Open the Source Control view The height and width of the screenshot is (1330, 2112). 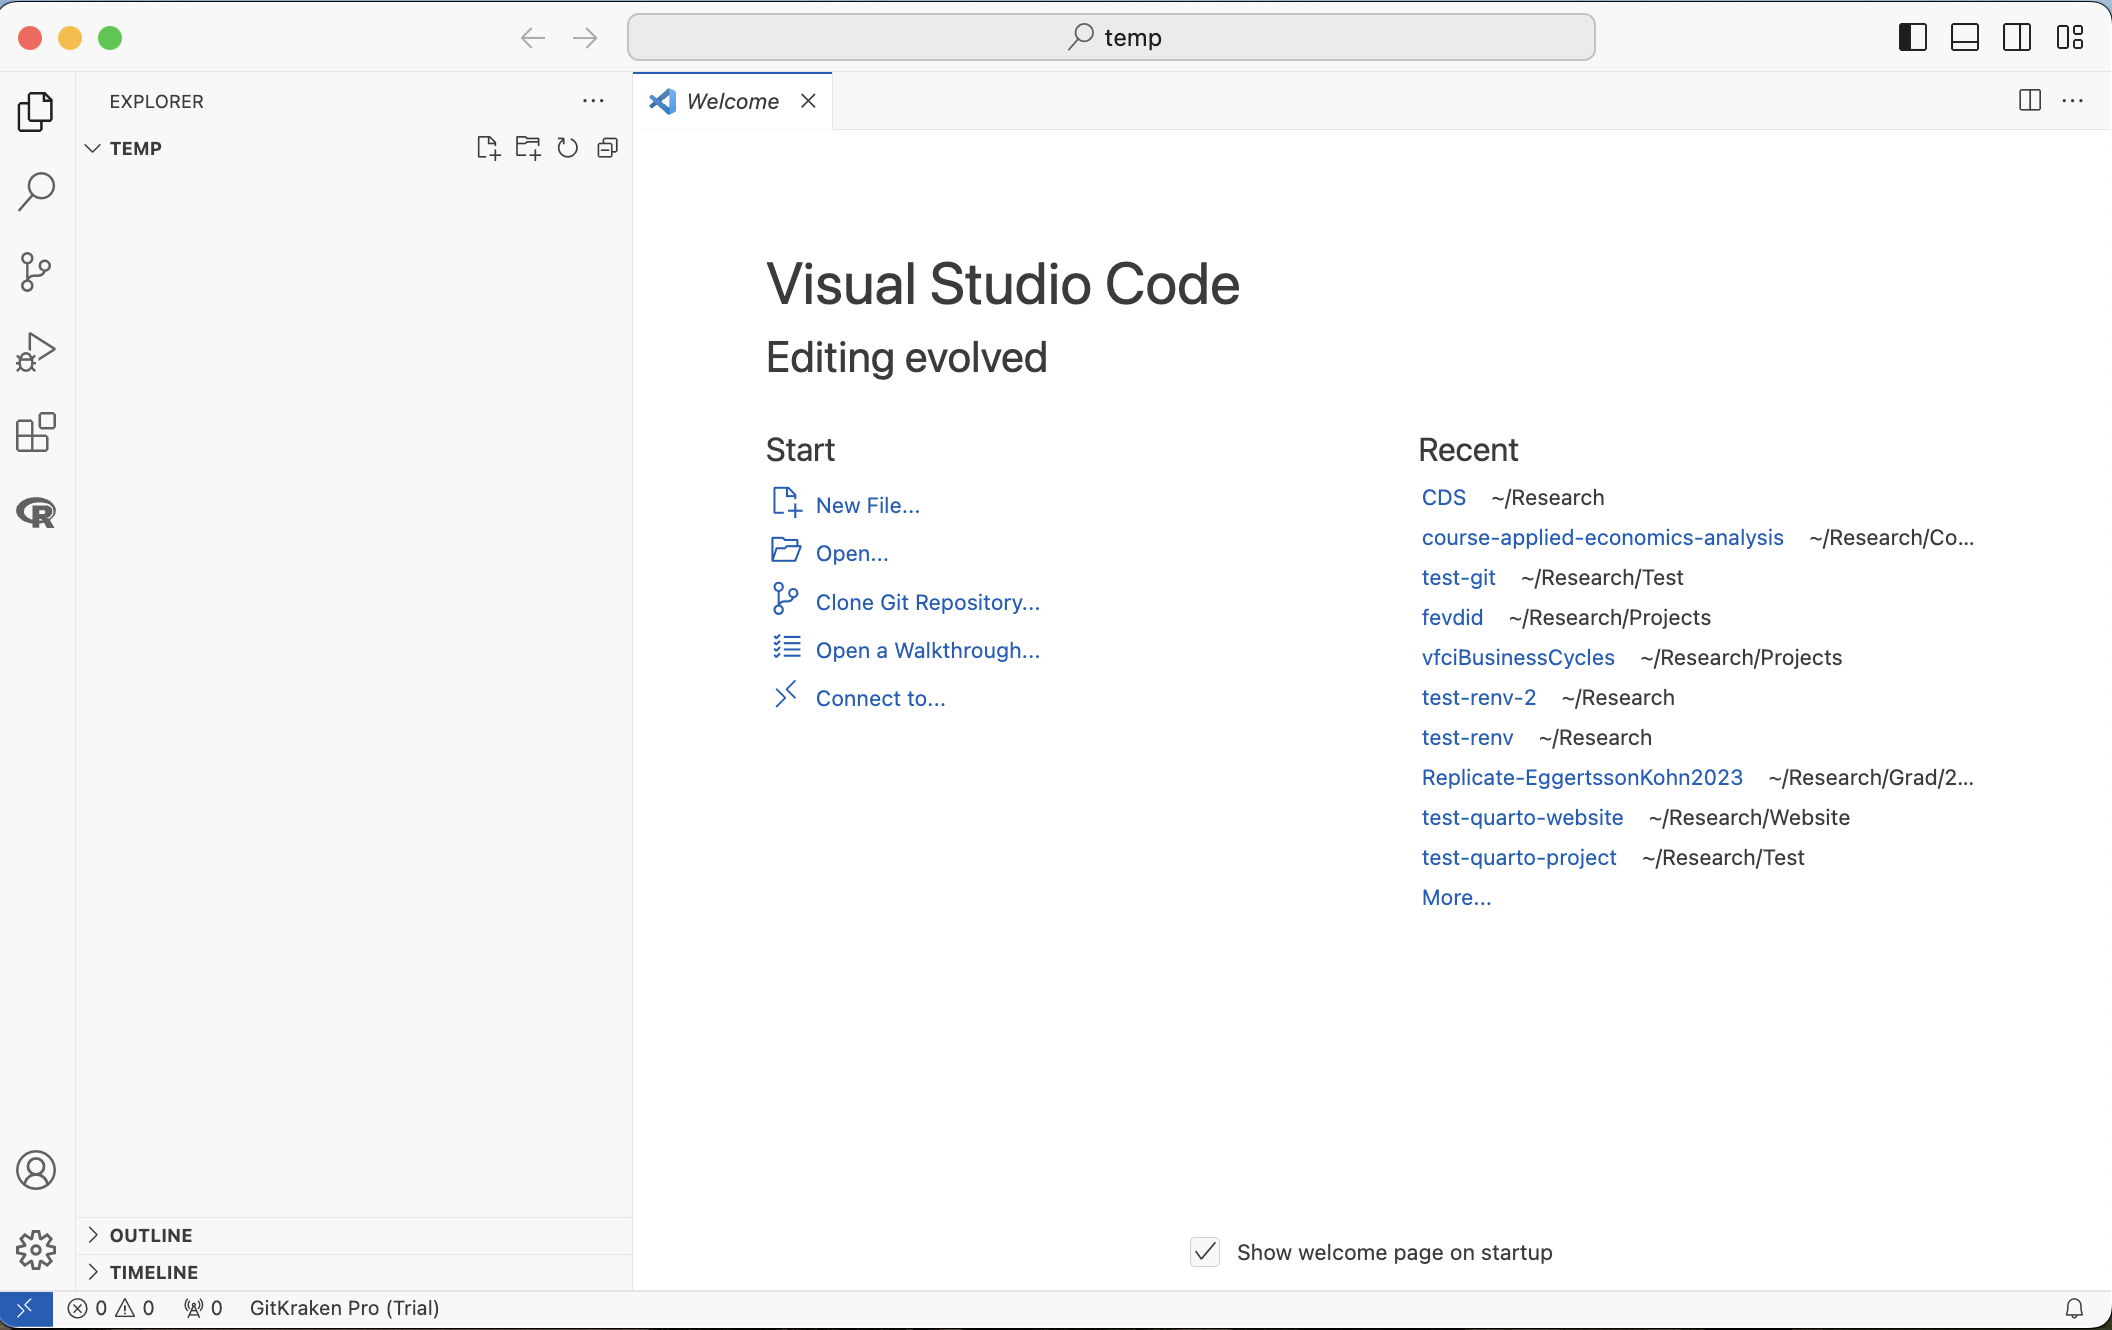(36, 271)
